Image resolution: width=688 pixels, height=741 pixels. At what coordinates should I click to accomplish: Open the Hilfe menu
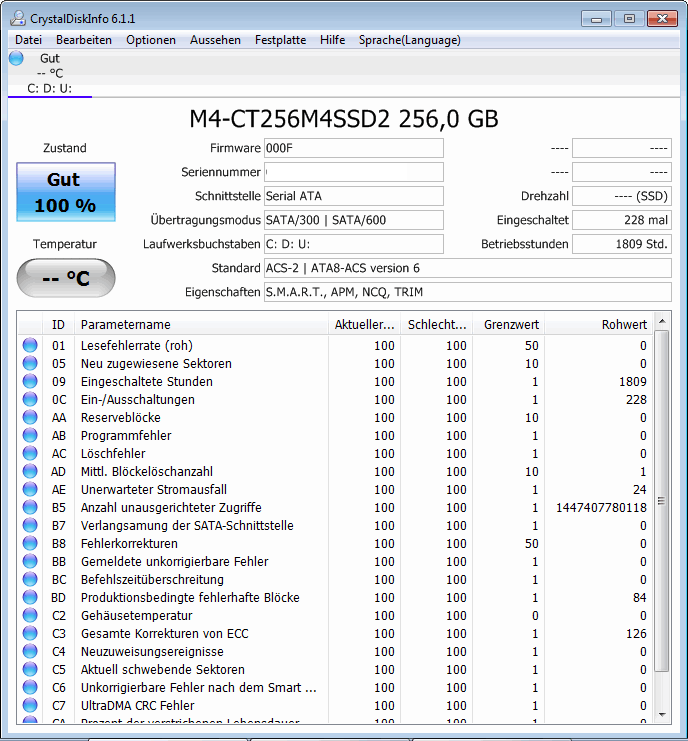pos(333,40)
